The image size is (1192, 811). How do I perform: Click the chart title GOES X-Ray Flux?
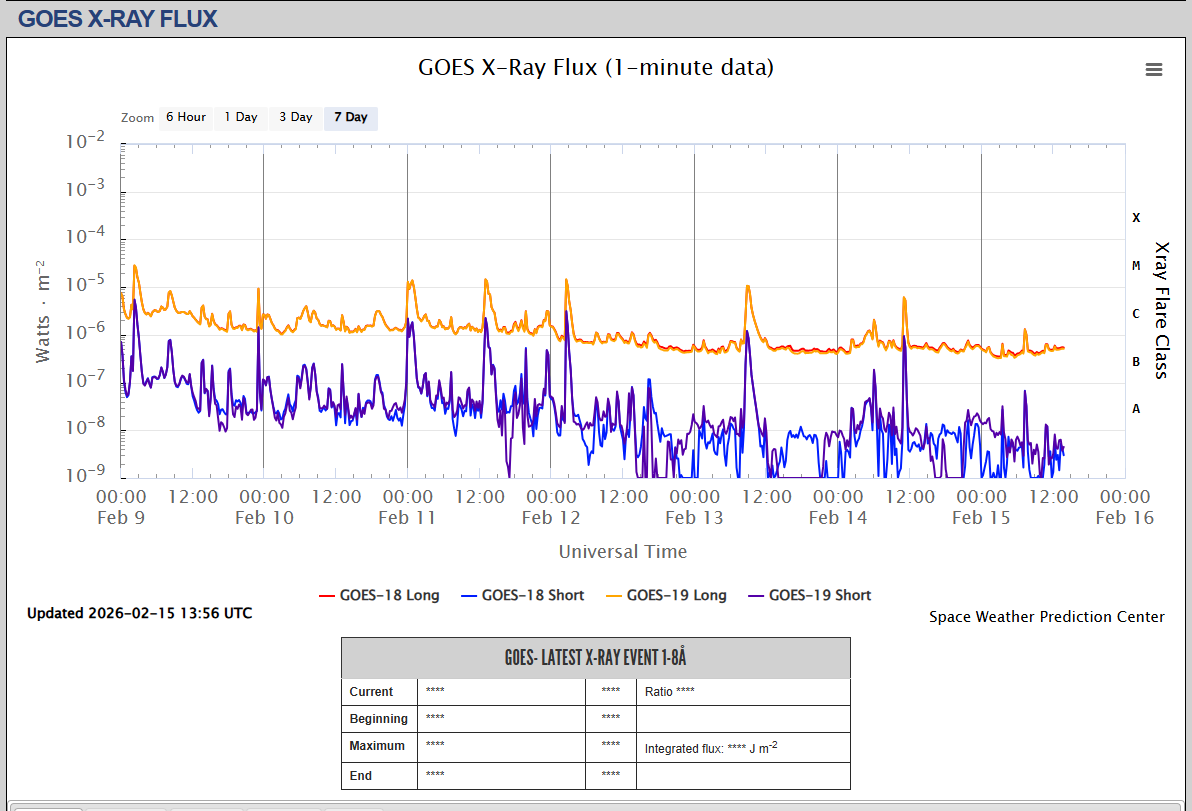595,68
